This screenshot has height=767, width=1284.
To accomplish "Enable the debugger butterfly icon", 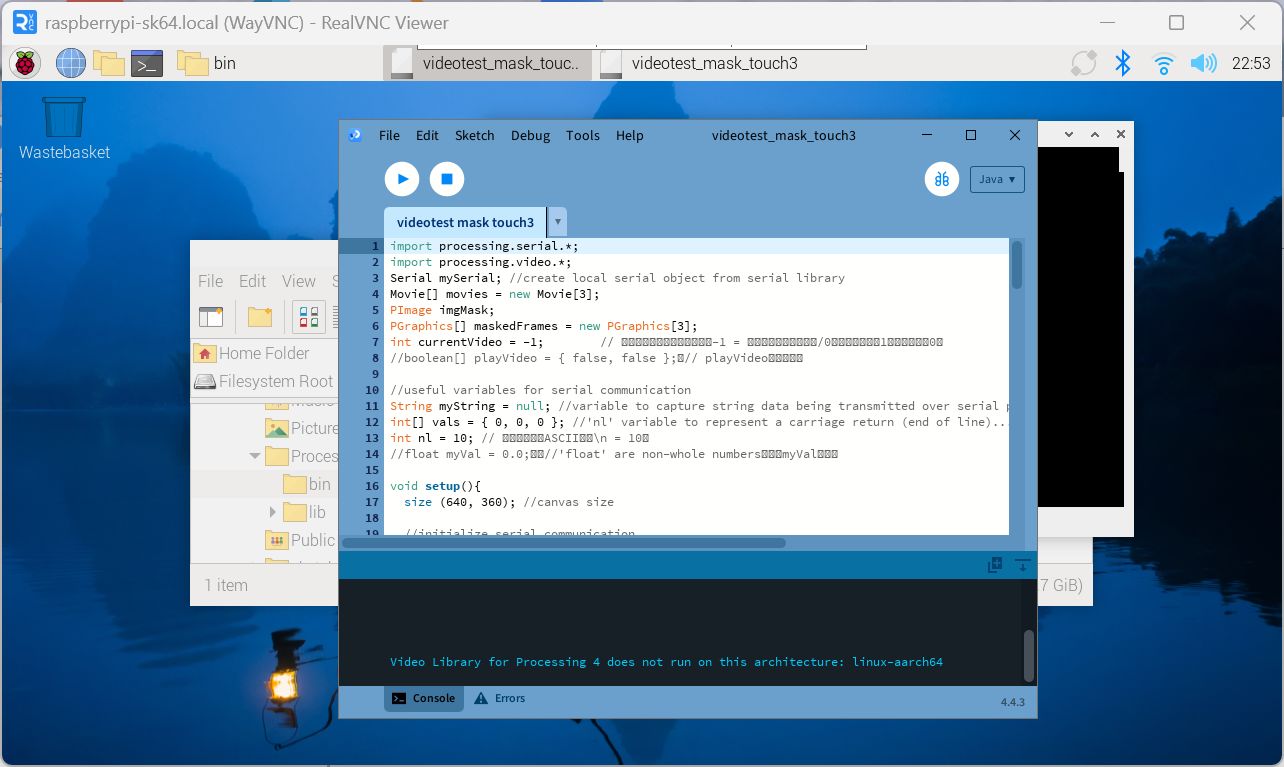I will (942, 179).
